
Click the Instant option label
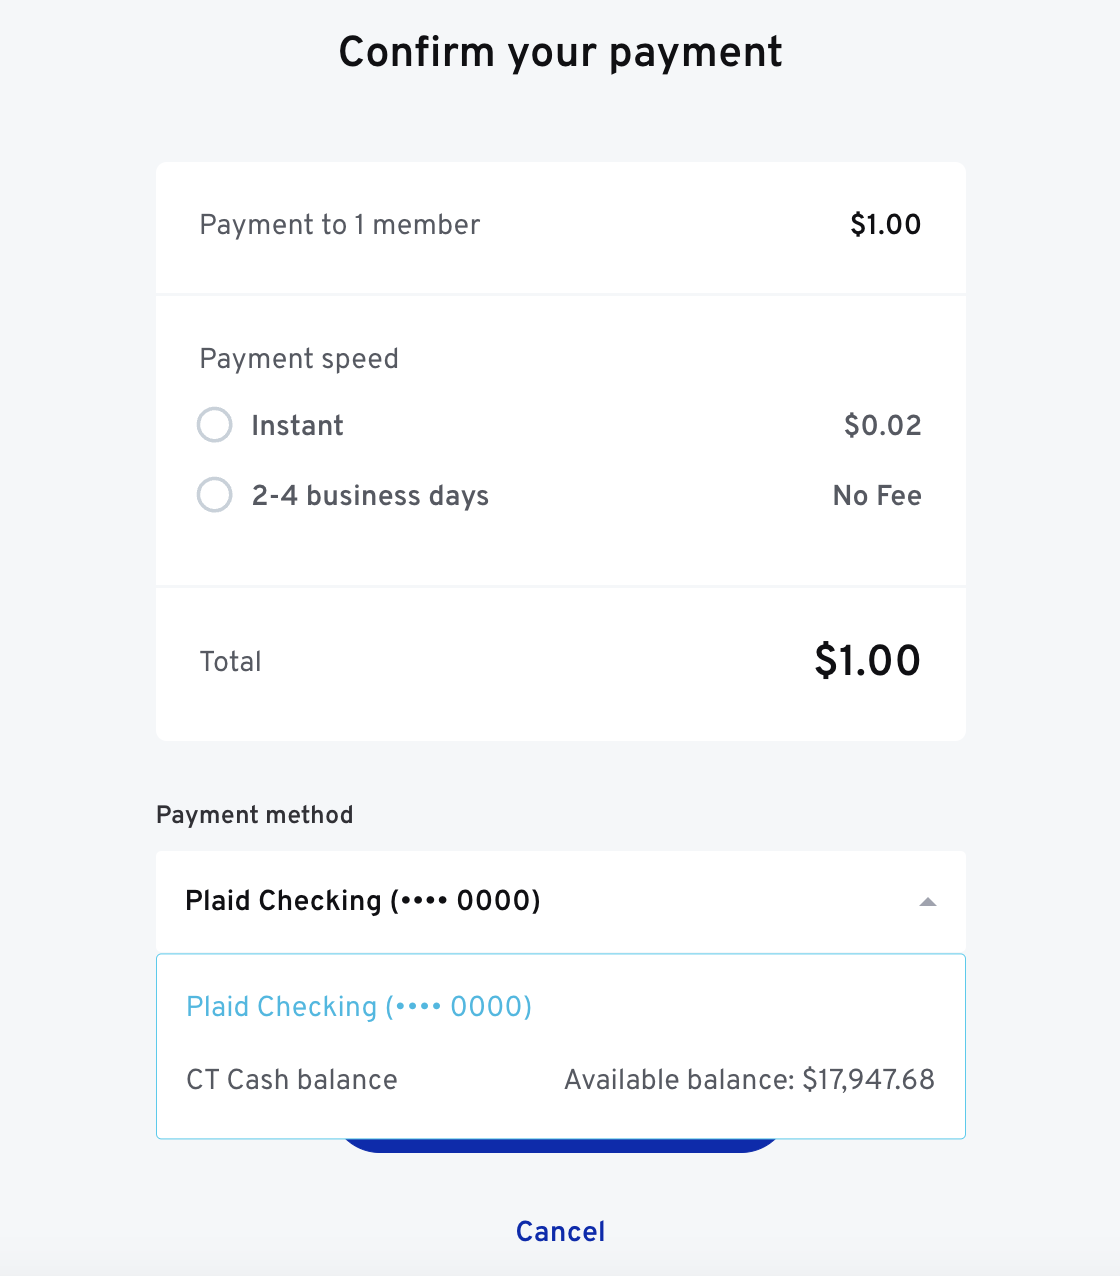[297, 426]
